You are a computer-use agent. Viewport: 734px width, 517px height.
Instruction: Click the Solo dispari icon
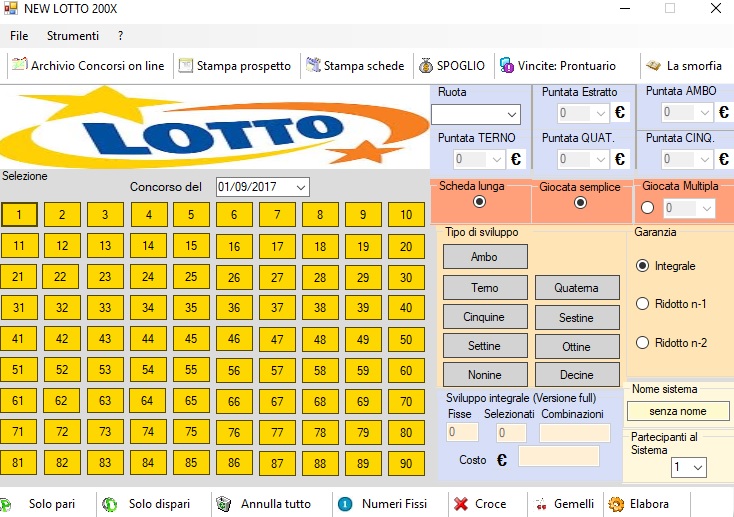click(110, 504)
